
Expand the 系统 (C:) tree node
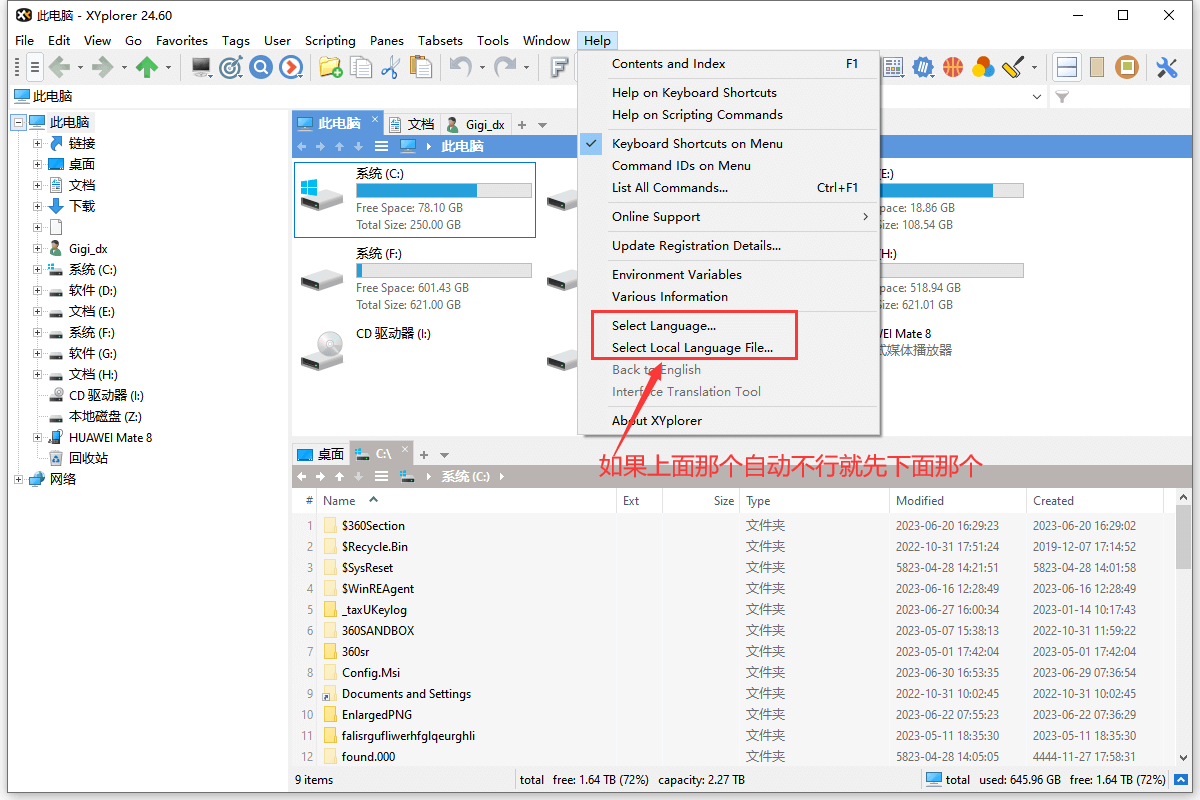[37, 270]
